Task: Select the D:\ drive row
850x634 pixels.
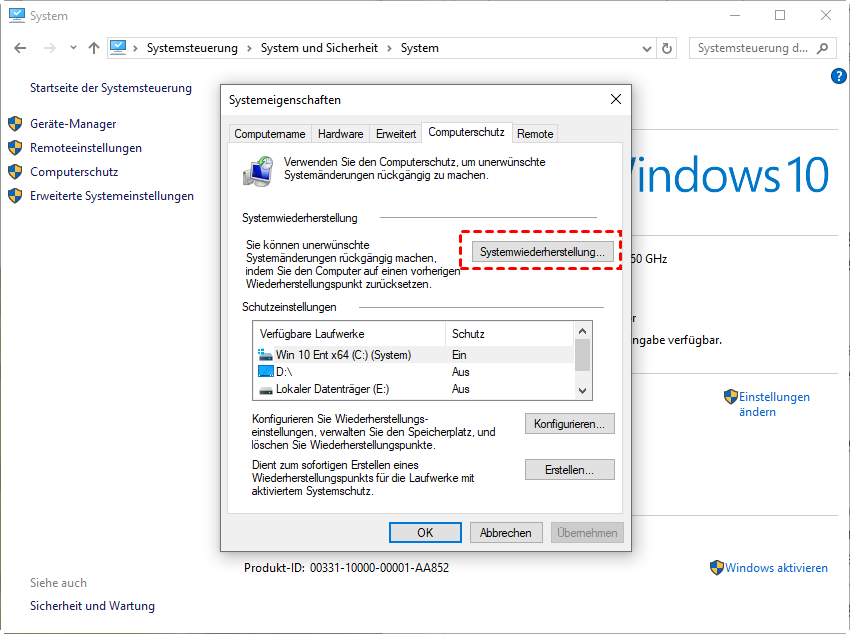Action: pyautogui.click(x=413, y=372)
